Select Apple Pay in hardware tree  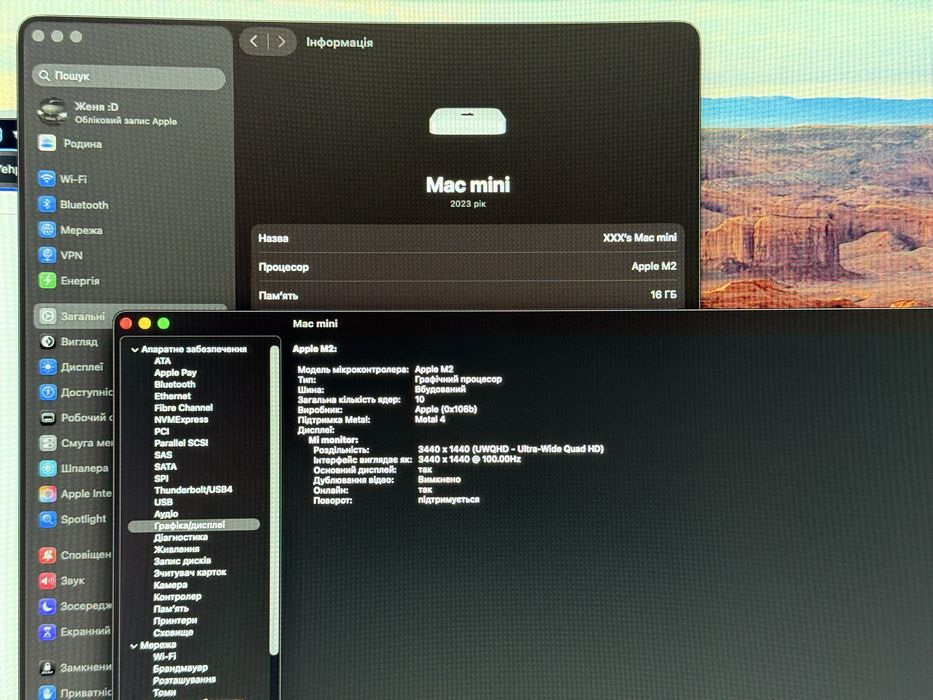[x=175, y=373]
